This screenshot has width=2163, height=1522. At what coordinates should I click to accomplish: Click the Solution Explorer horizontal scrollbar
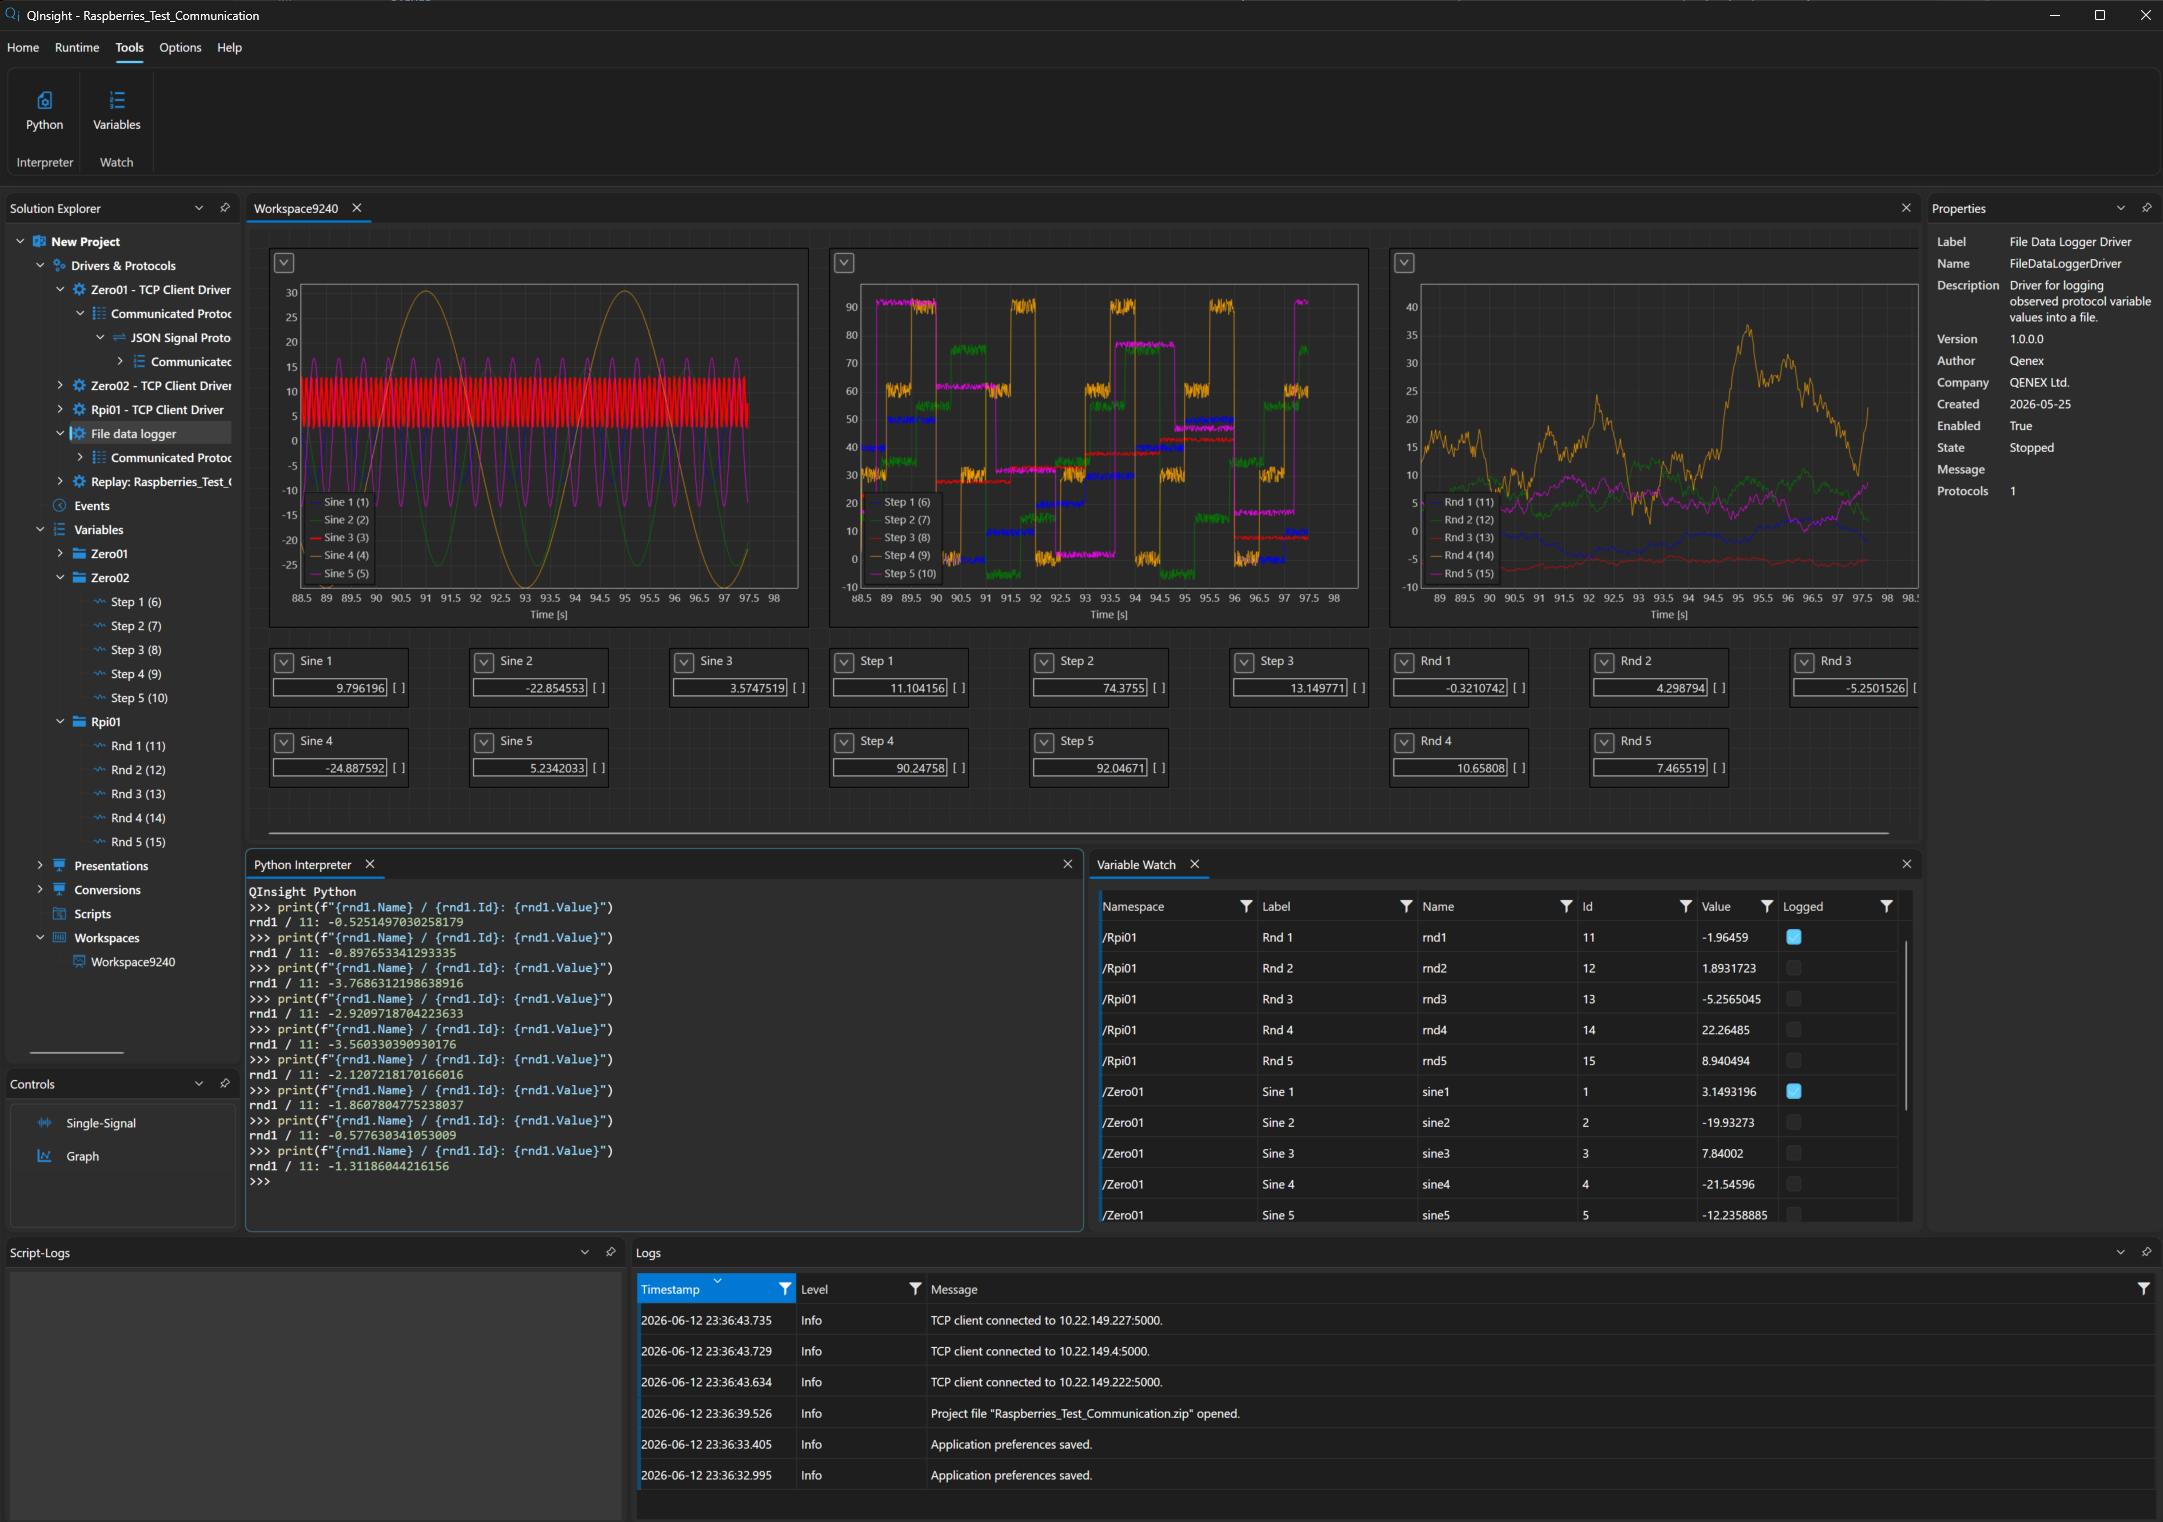tap(77, 1052)
